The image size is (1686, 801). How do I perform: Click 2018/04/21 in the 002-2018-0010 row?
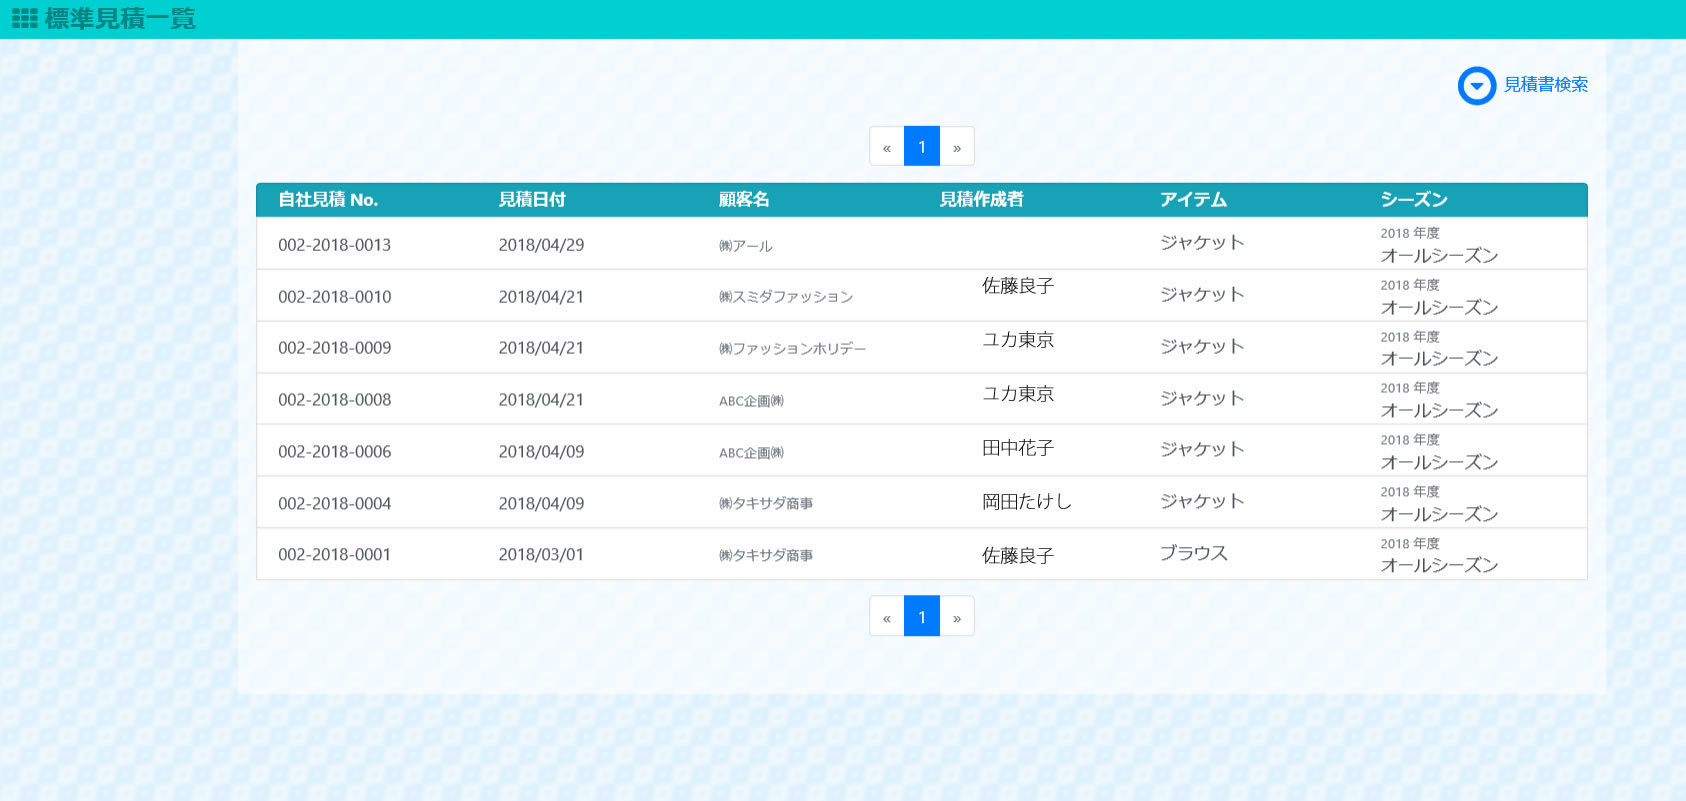pos(541,297)
